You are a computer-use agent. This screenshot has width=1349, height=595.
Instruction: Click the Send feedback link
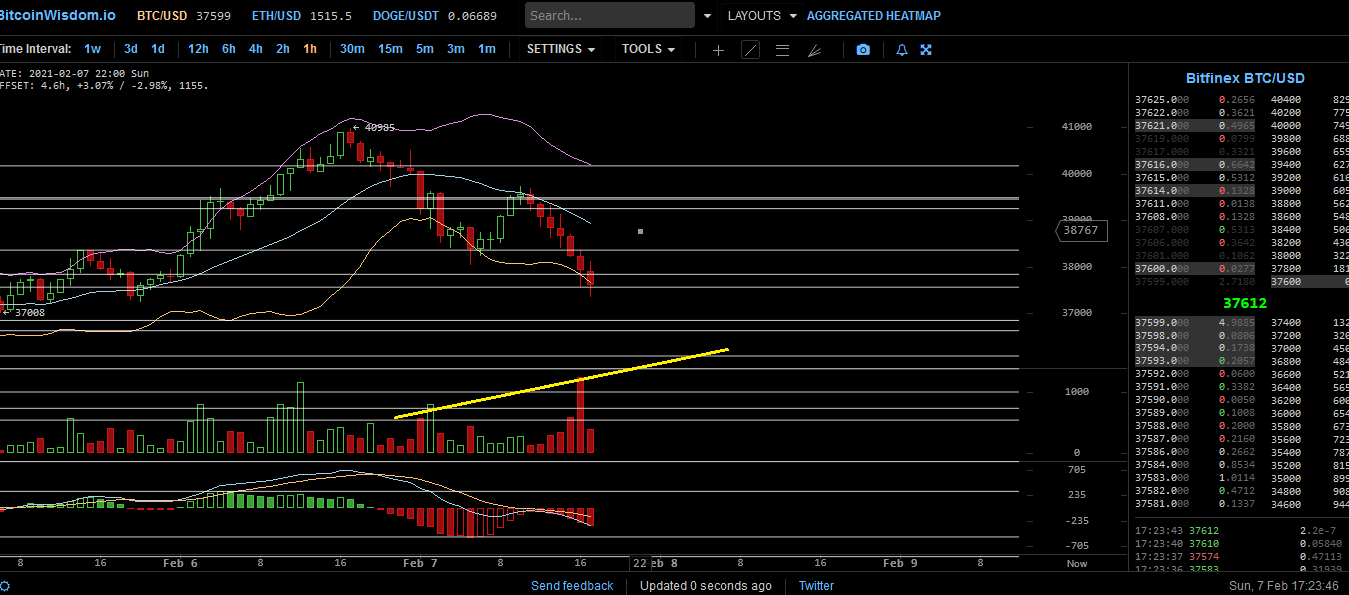[x=572, y=586]
